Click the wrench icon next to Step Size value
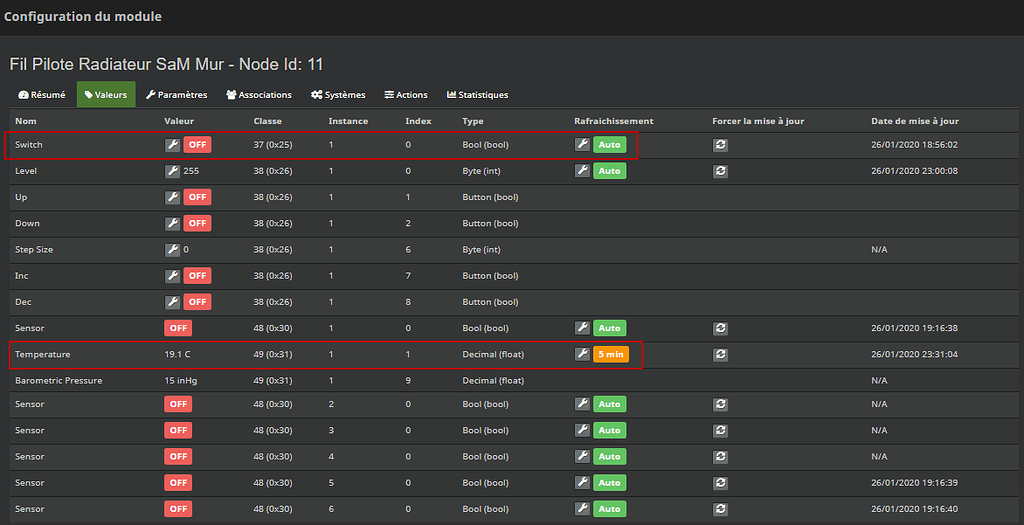Image resolution: width=1024 pixels, height=525 pixels. point(172,249)
